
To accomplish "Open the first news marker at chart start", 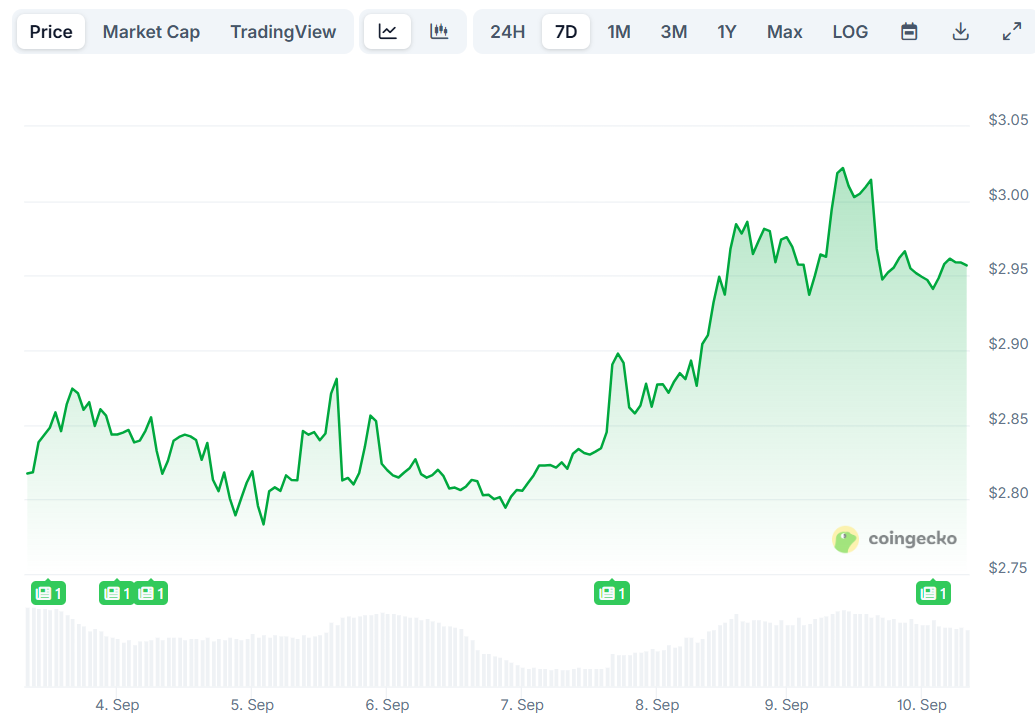I will (48, 593).
